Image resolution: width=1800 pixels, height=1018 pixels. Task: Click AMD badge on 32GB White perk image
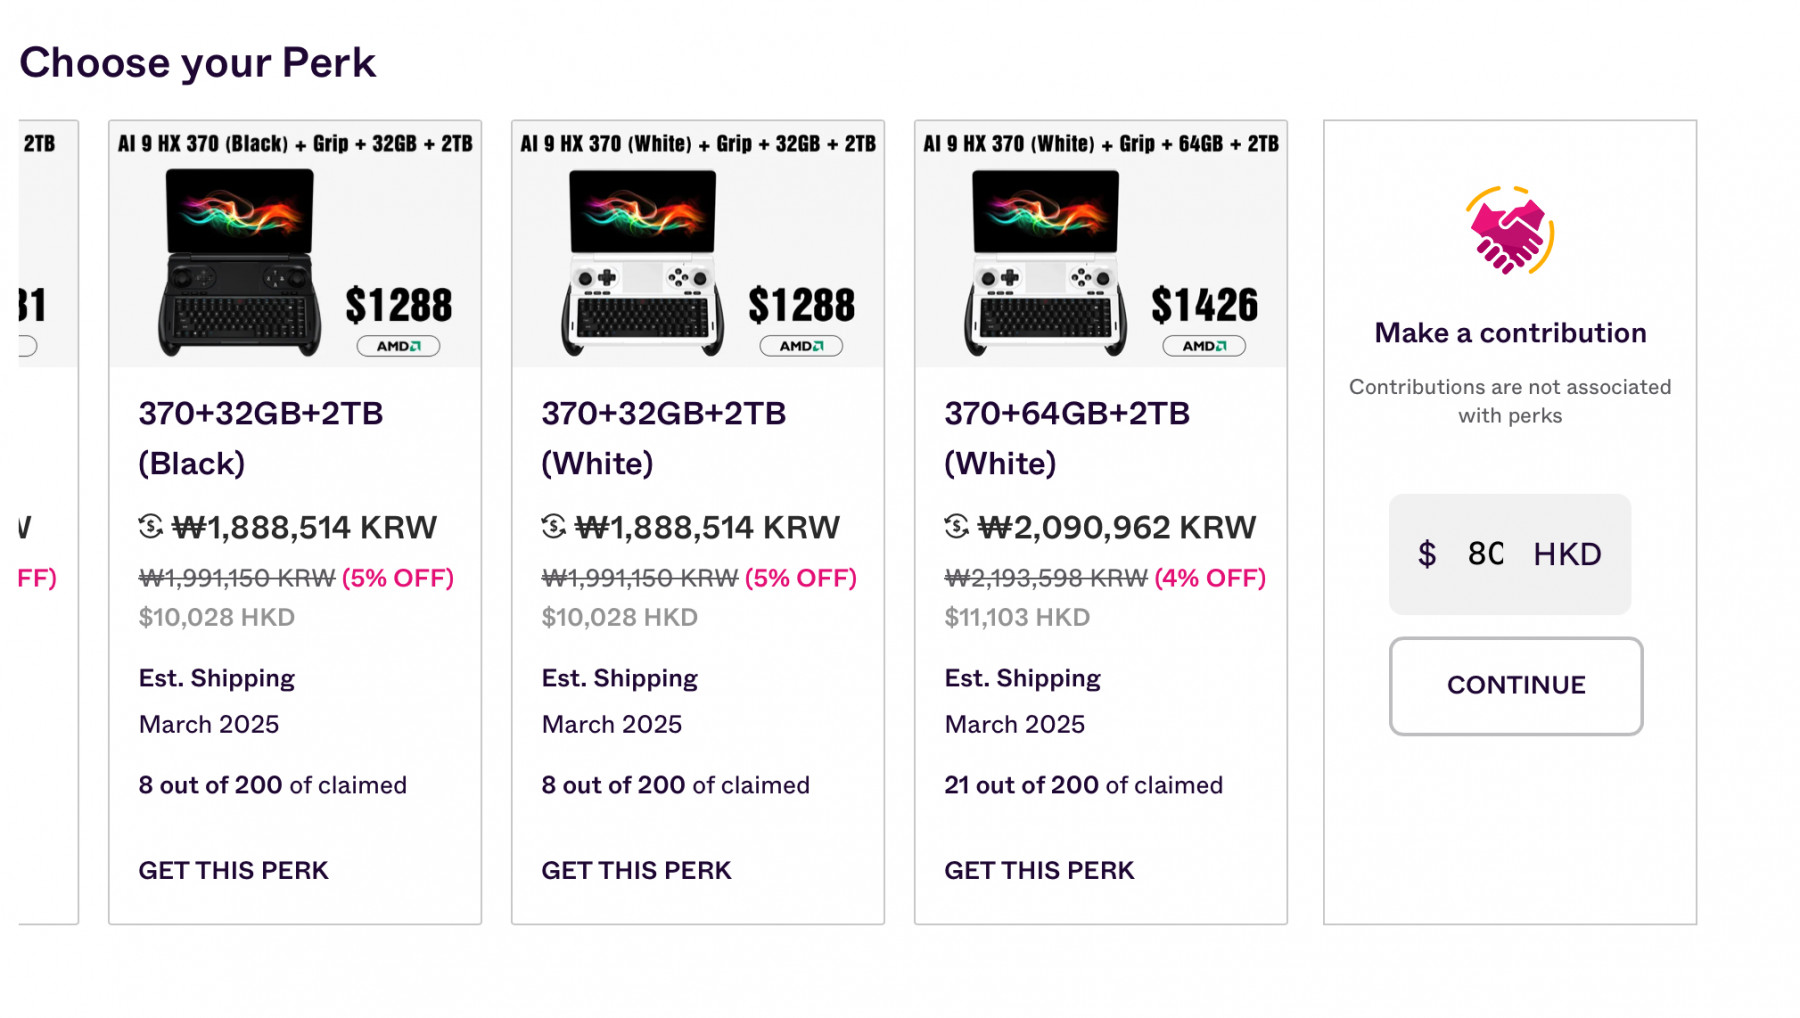(801, 346)
